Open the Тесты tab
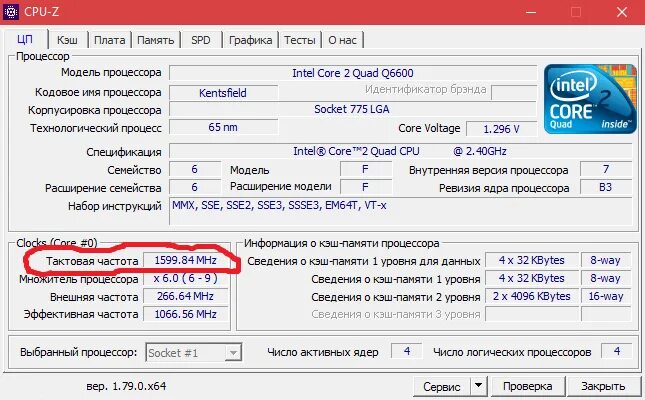 coord(300,40)
